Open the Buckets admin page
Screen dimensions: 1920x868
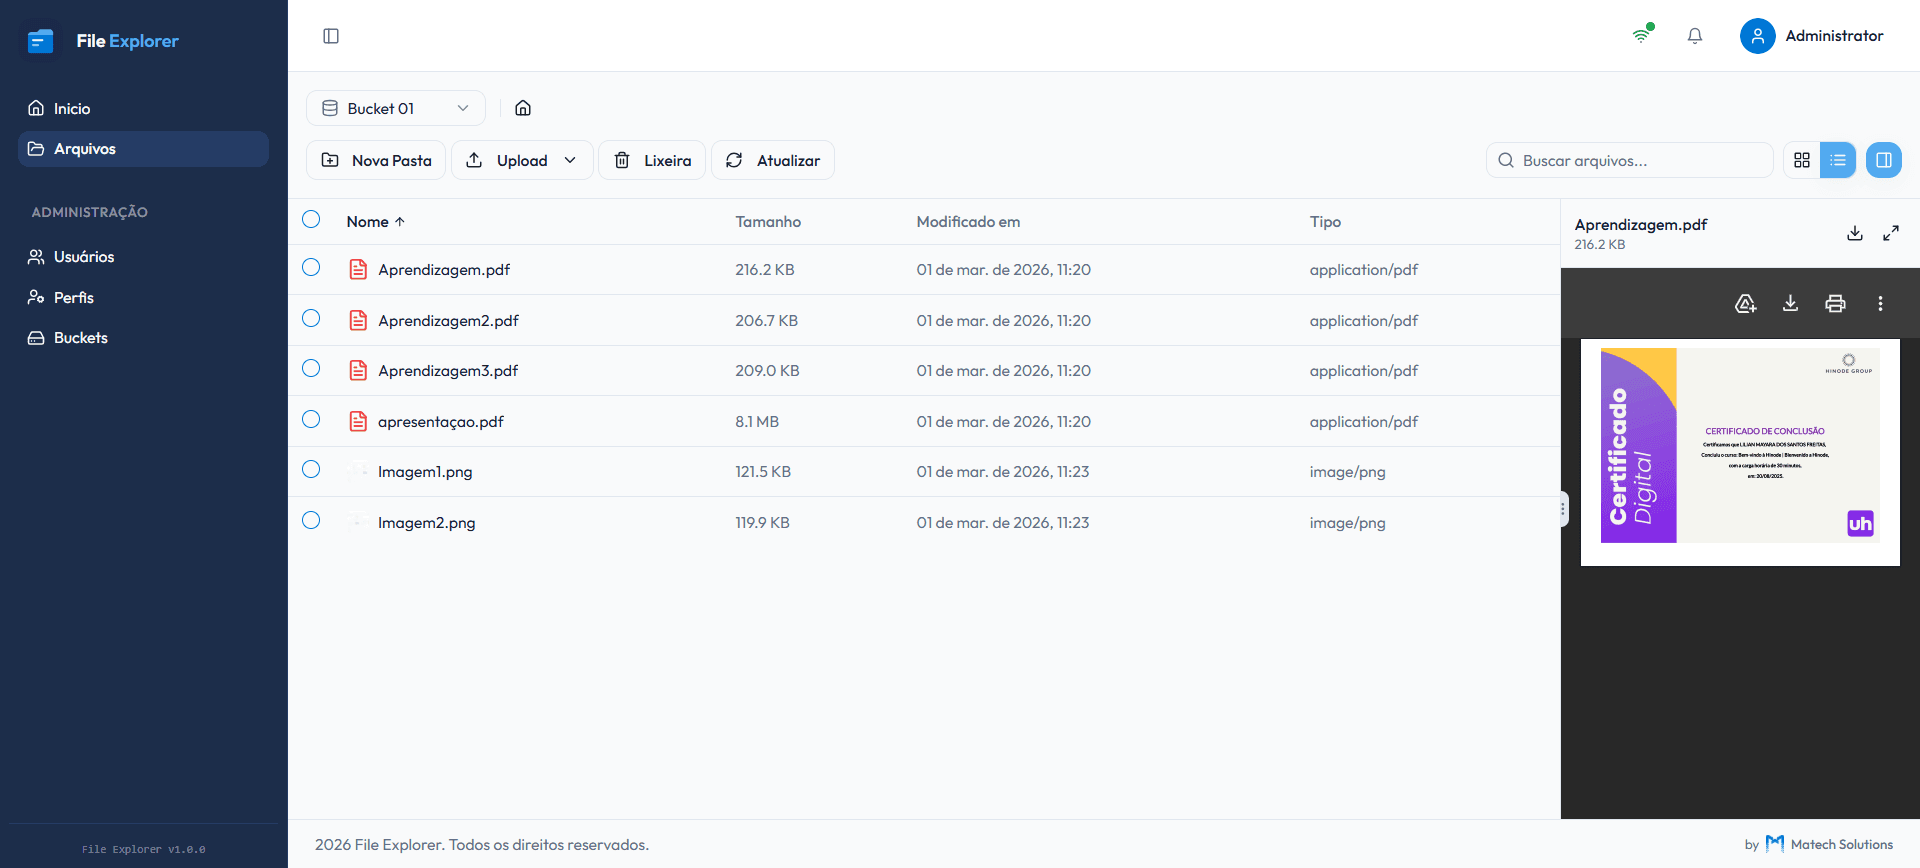pyautogui.click(x=80, y=338)
